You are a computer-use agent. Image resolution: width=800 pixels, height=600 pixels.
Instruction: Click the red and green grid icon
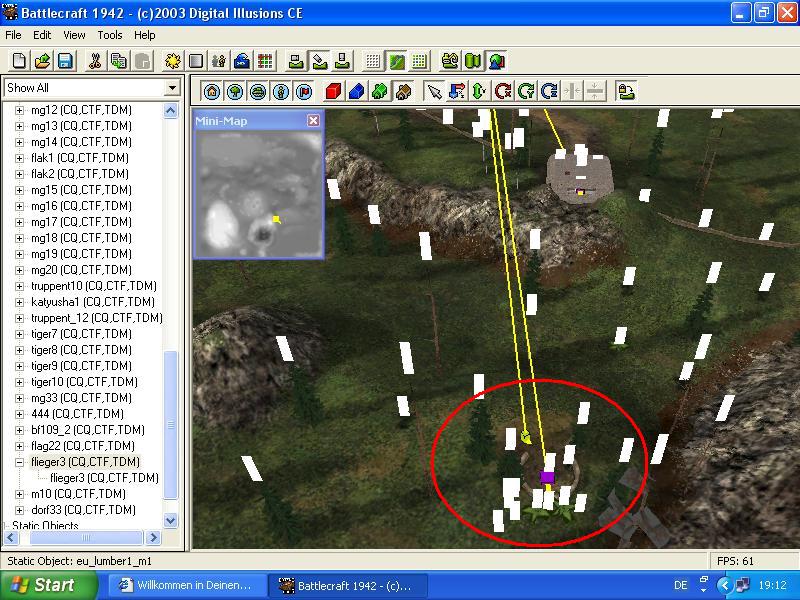coord(265,61)
